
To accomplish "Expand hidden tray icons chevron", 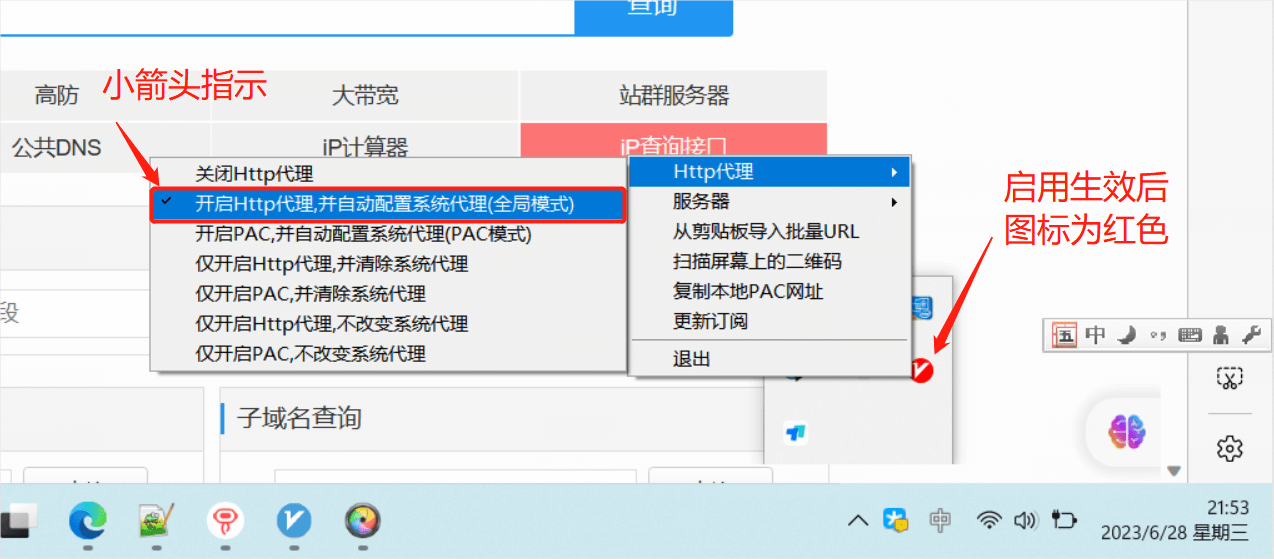I will click(858, 520).
